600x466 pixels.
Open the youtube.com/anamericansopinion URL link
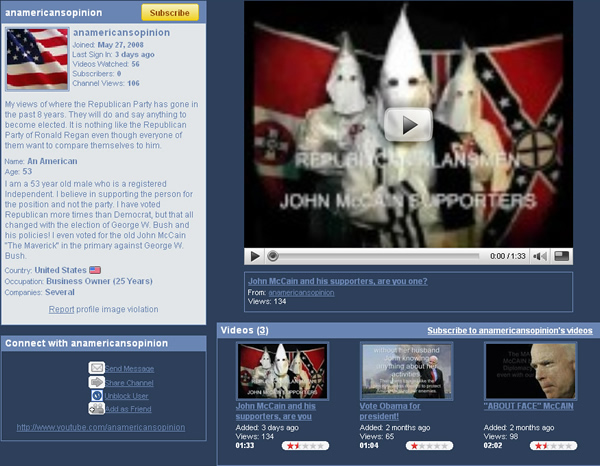pyautogui.click(x=101, y=427)
